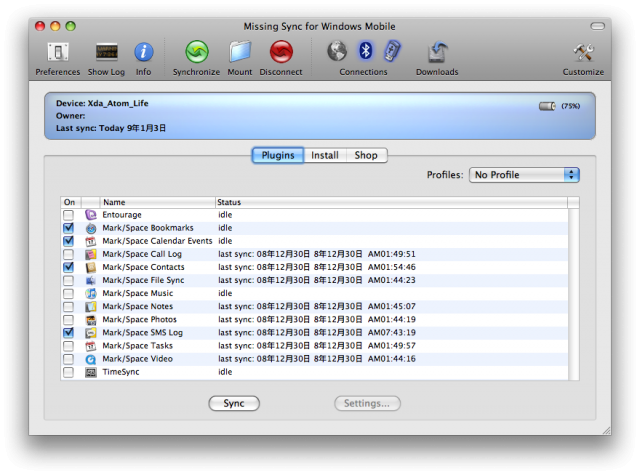Enable Mark/Space File Sync checkbox
Viewport: 640px width, 475px height.
click(x=69, y=280)
